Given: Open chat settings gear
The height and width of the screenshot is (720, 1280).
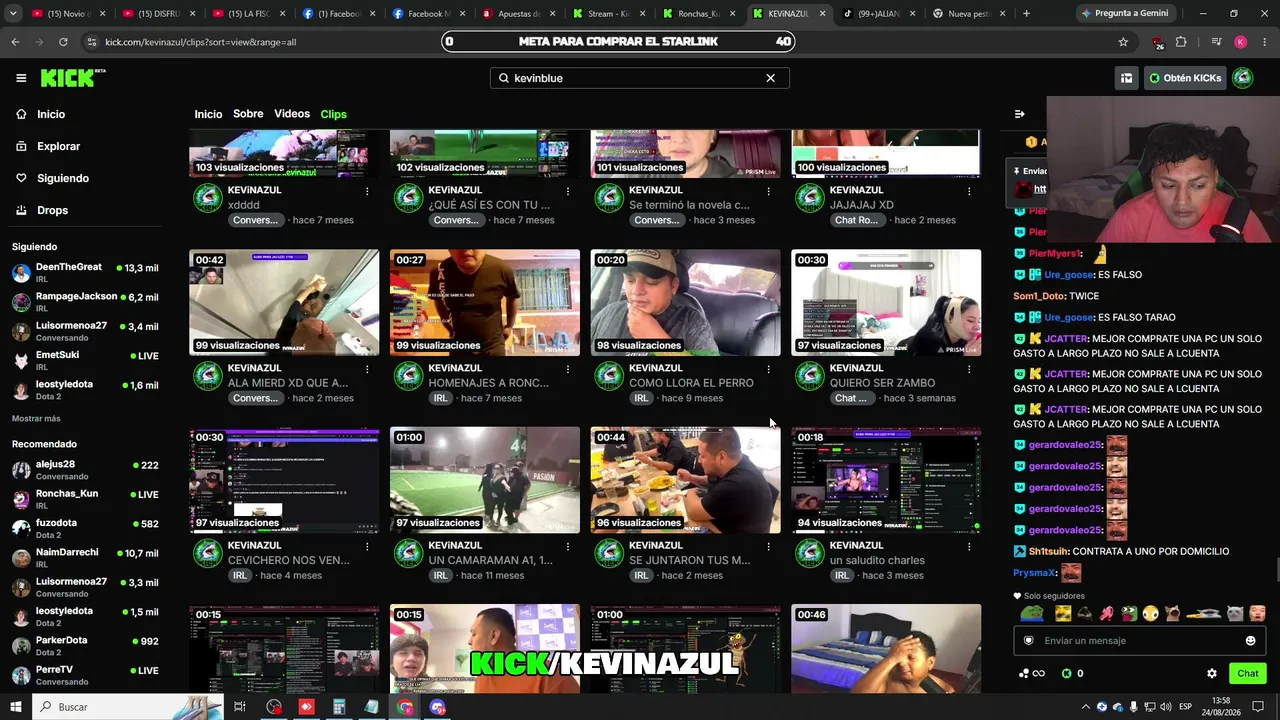Looking at the screenshot, I should point(1212,673).
